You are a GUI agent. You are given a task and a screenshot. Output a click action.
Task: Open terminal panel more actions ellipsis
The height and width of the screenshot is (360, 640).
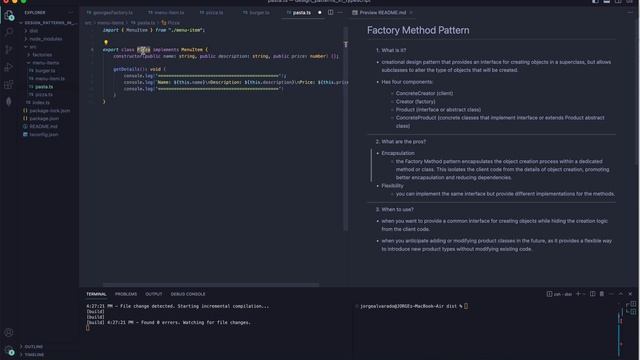611,294
